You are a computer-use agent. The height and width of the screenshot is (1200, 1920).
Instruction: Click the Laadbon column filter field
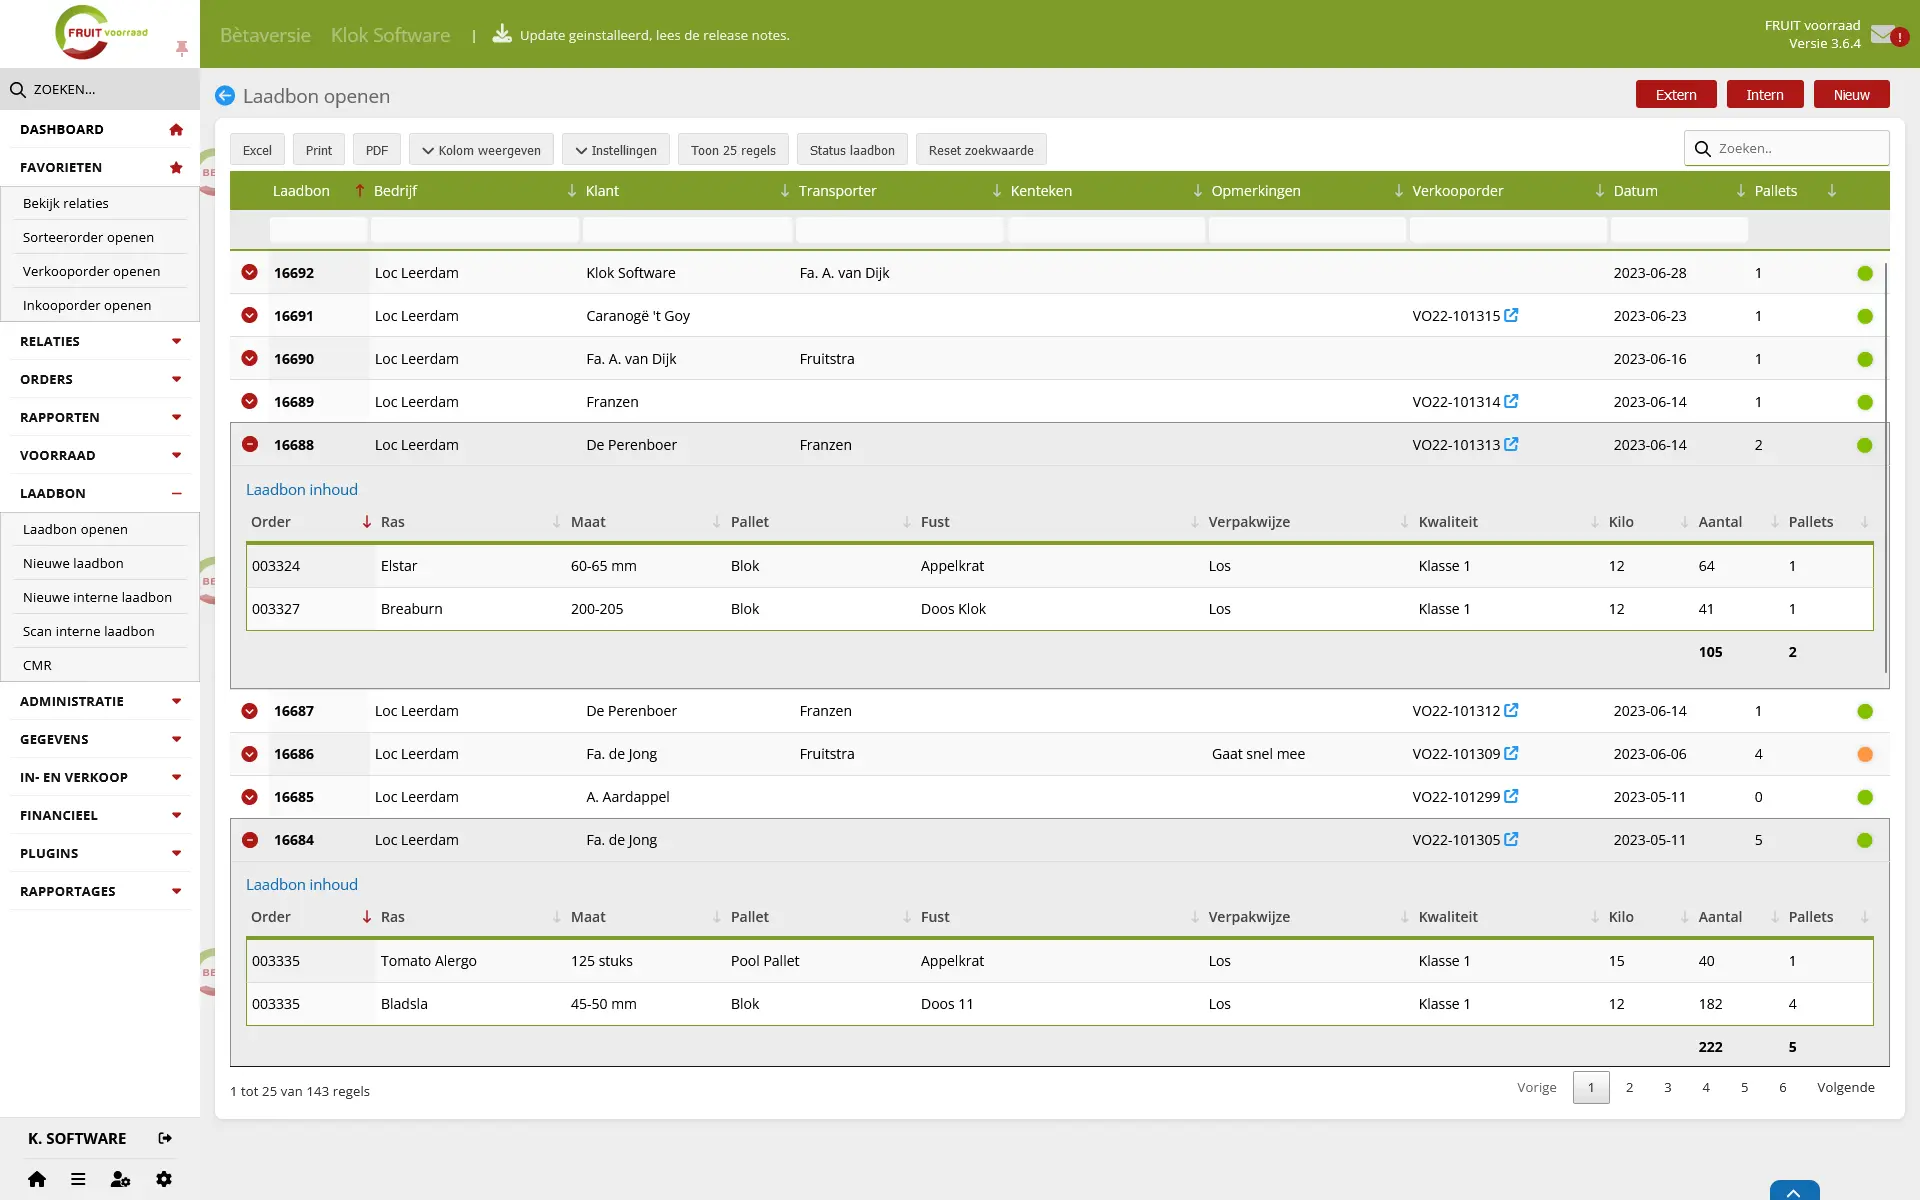(318, 229)
